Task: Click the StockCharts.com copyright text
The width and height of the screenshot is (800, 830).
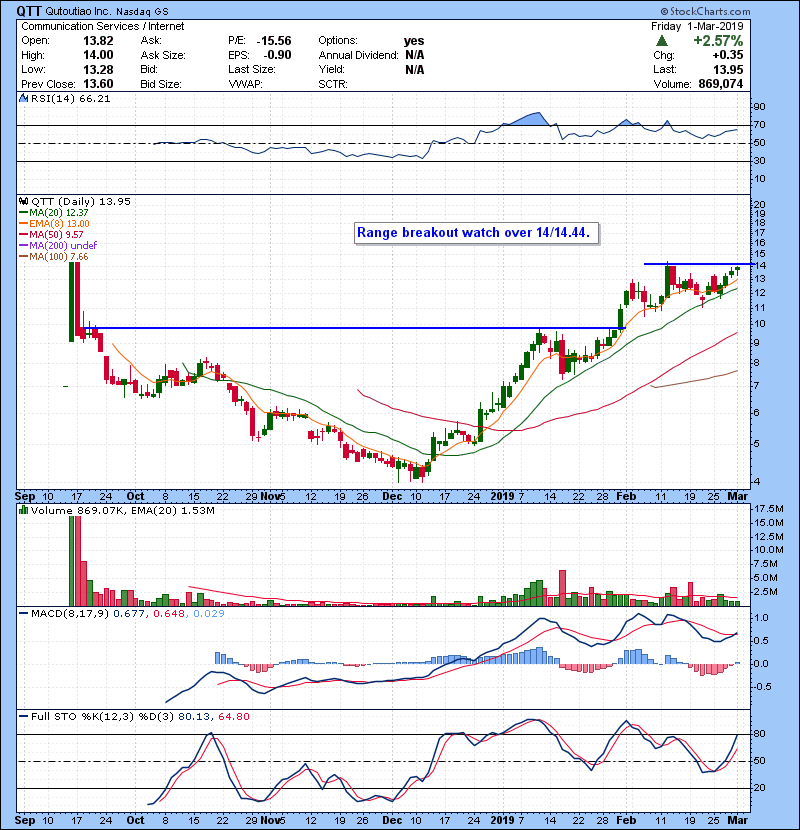Action: [705, 11]
